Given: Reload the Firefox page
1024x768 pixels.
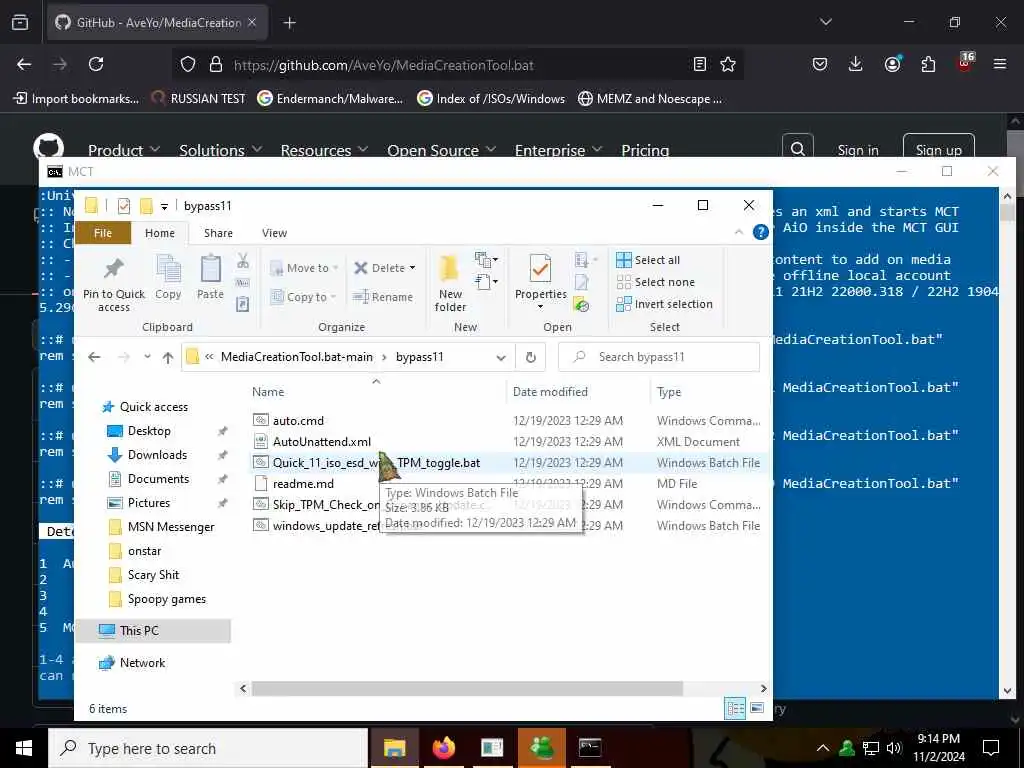Looking at the screenshot, I should (96, 64).
